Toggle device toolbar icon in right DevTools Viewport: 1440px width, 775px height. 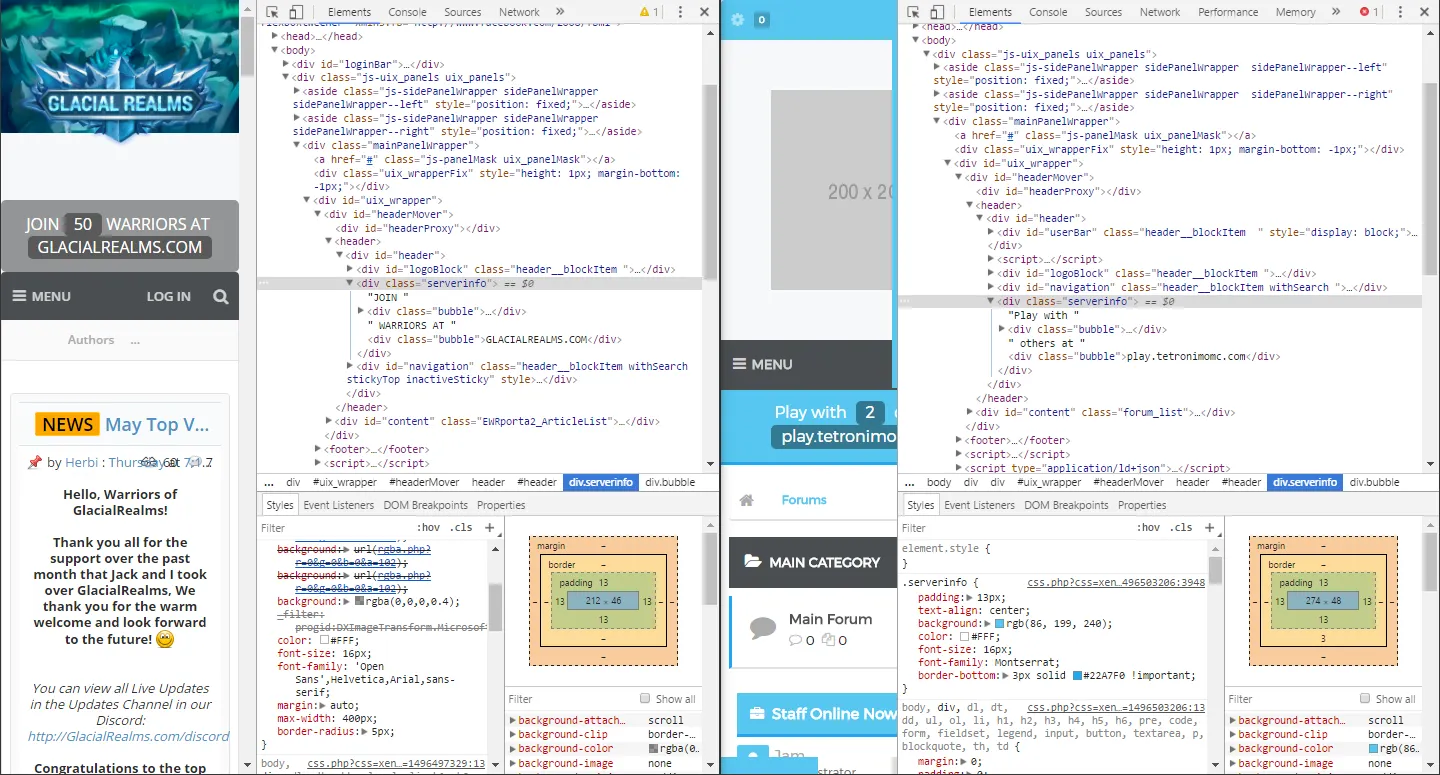[x=937, y=12]
